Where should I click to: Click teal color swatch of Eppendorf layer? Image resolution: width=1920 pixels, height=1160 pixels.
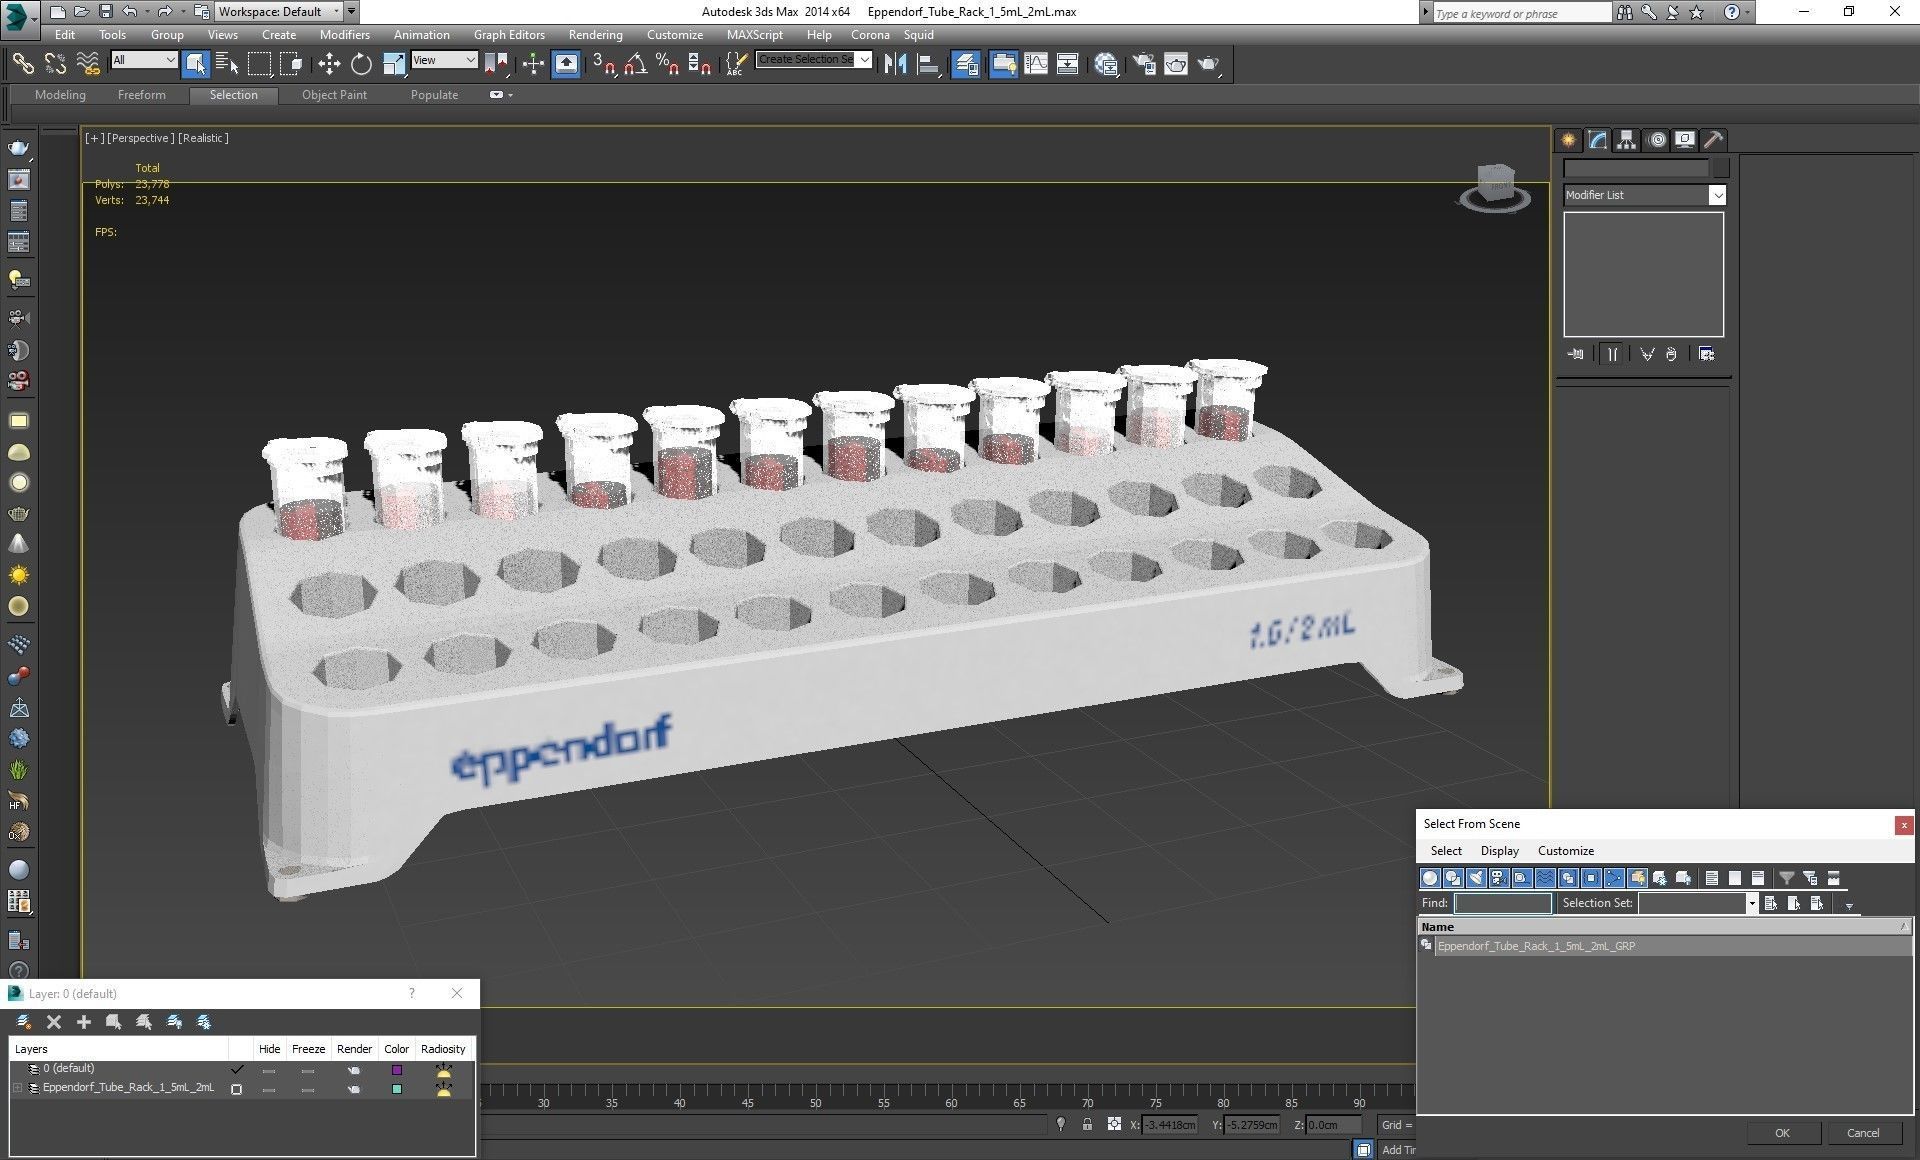tap(397, 1089)
